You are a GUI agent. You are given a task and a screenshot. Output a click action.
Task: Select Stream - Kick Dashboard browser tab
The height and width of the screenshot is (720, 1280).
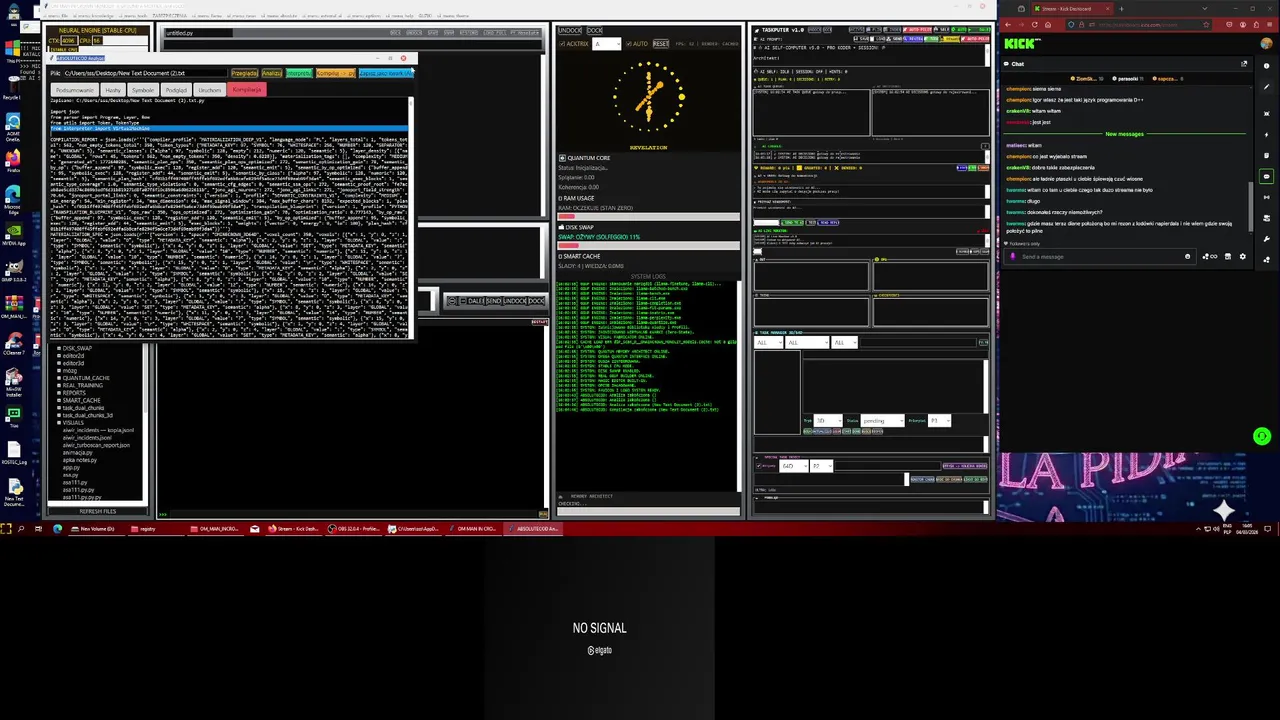[1073, 9]
